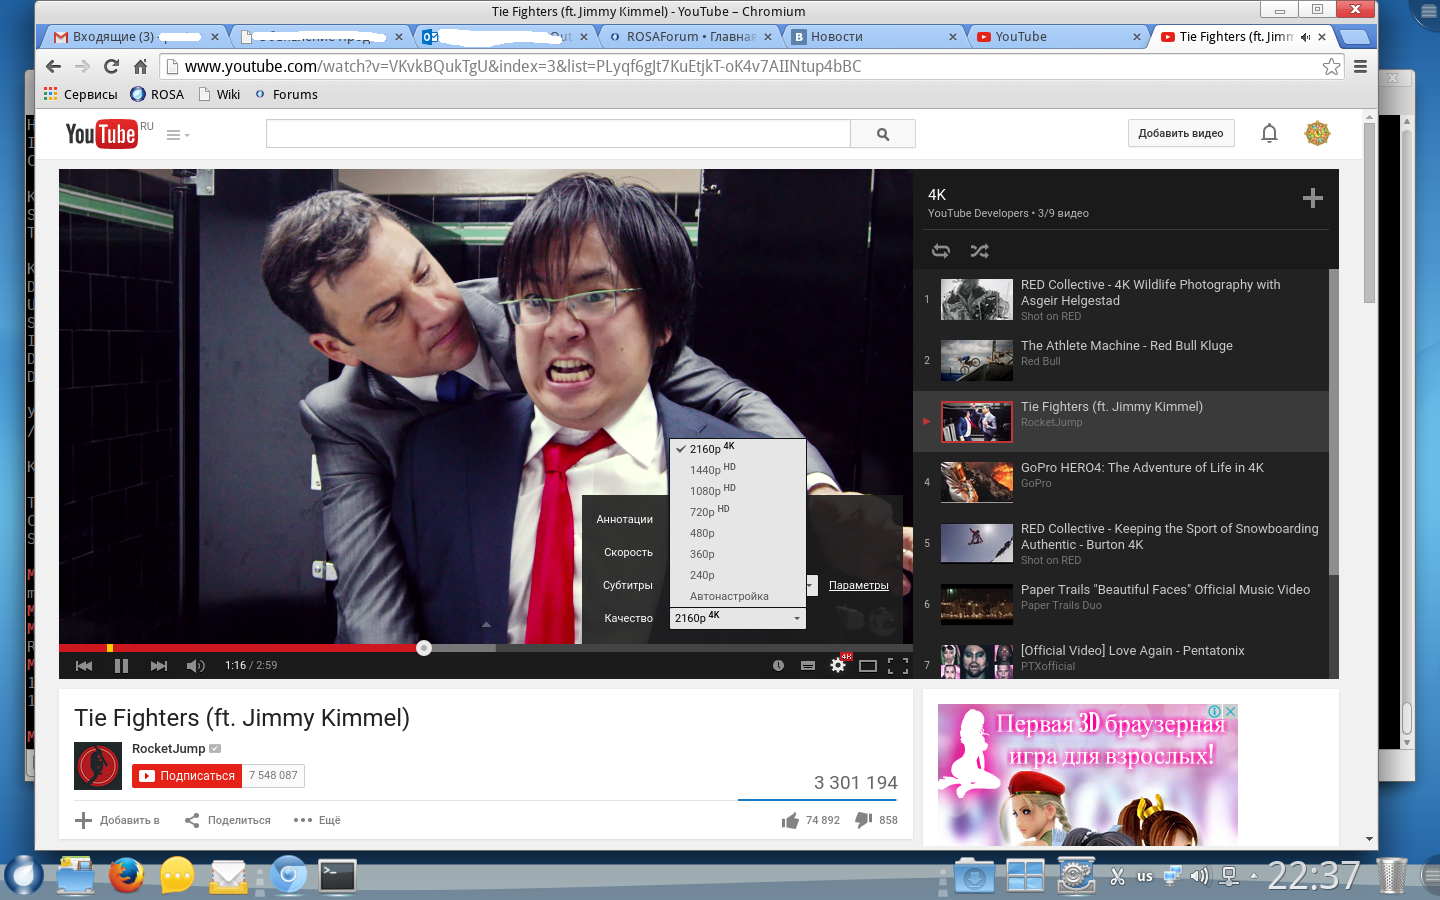Image resolution: width=1440 pixels, height=900 pixels.
Task: Open the taskbar trash bin
Action: [1391, 876]
